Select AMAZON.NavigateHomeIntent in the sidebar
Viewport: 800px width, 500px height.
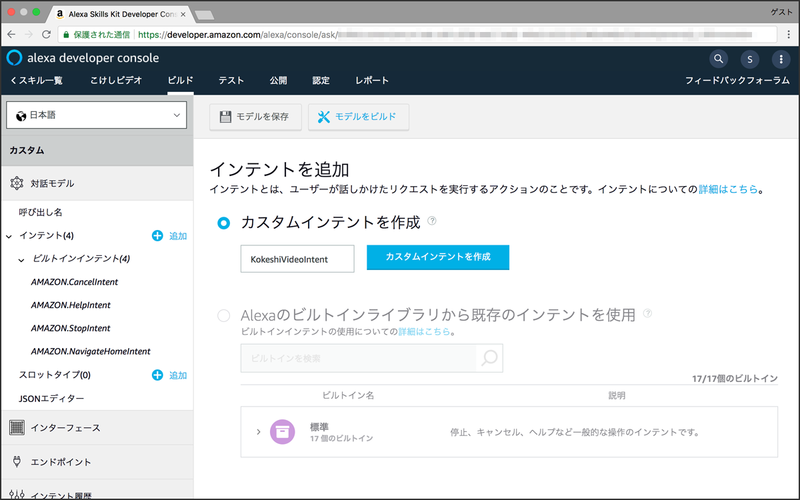click(91, 352)
